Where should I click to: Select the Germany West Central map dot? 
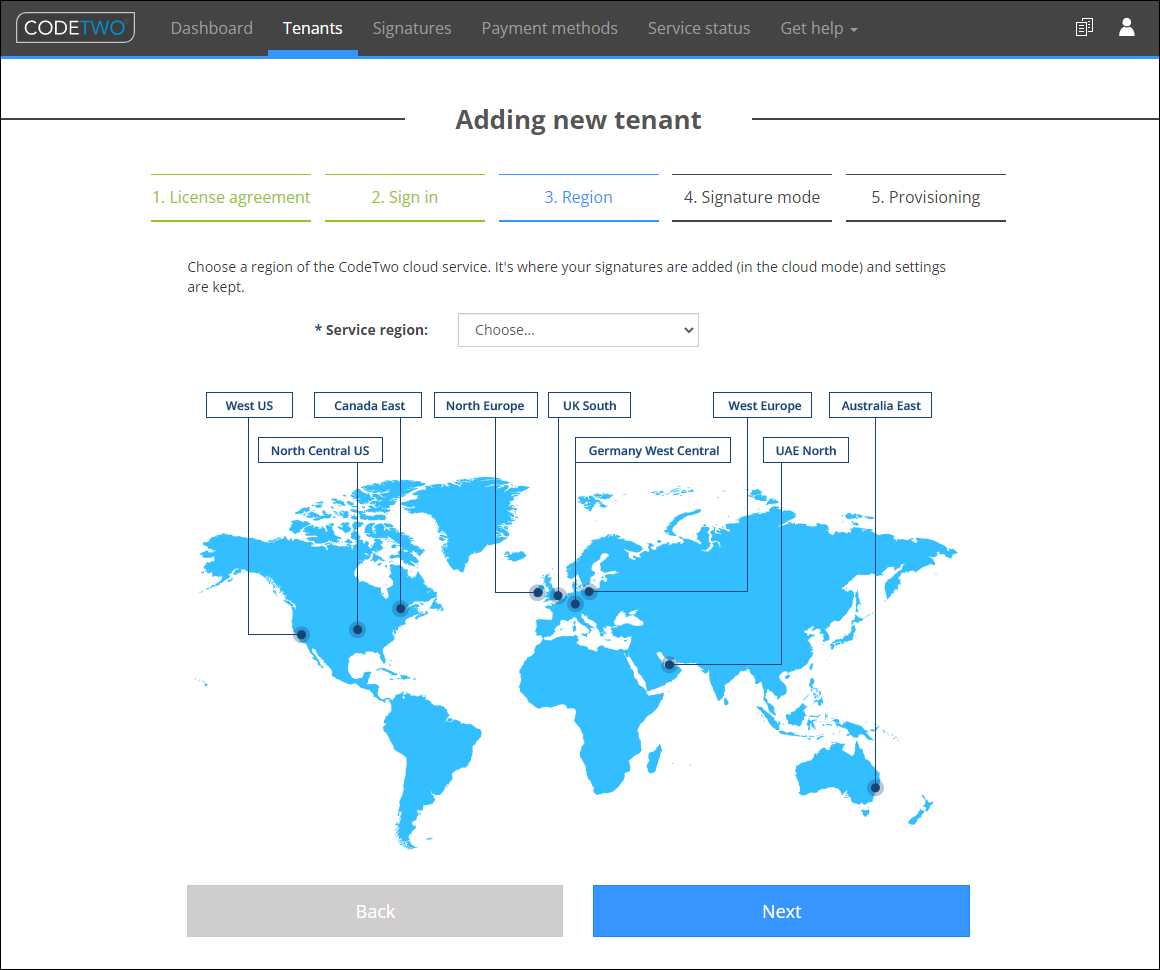[x=575, y=604]
